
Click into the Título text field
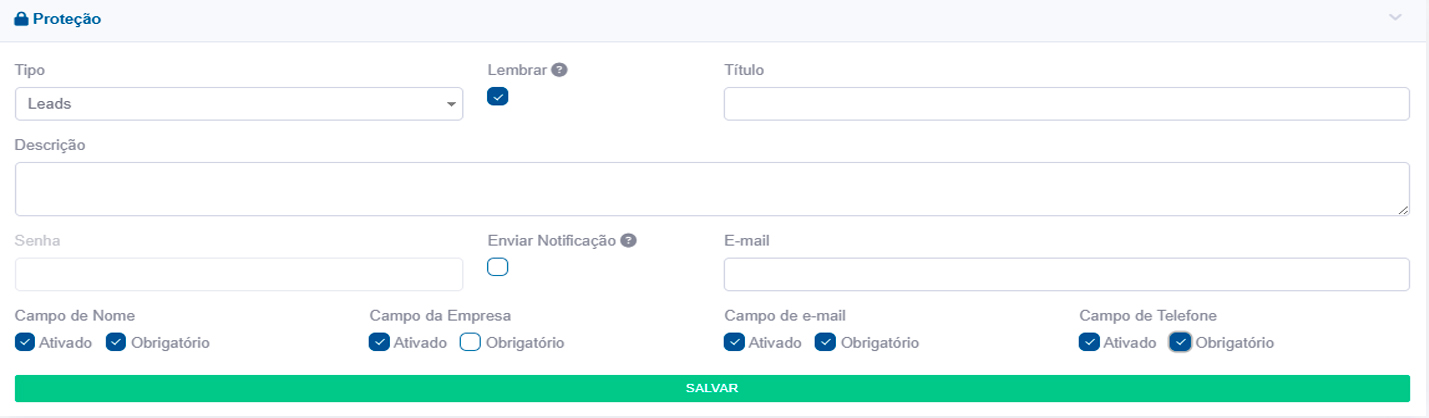point(1066,104)
